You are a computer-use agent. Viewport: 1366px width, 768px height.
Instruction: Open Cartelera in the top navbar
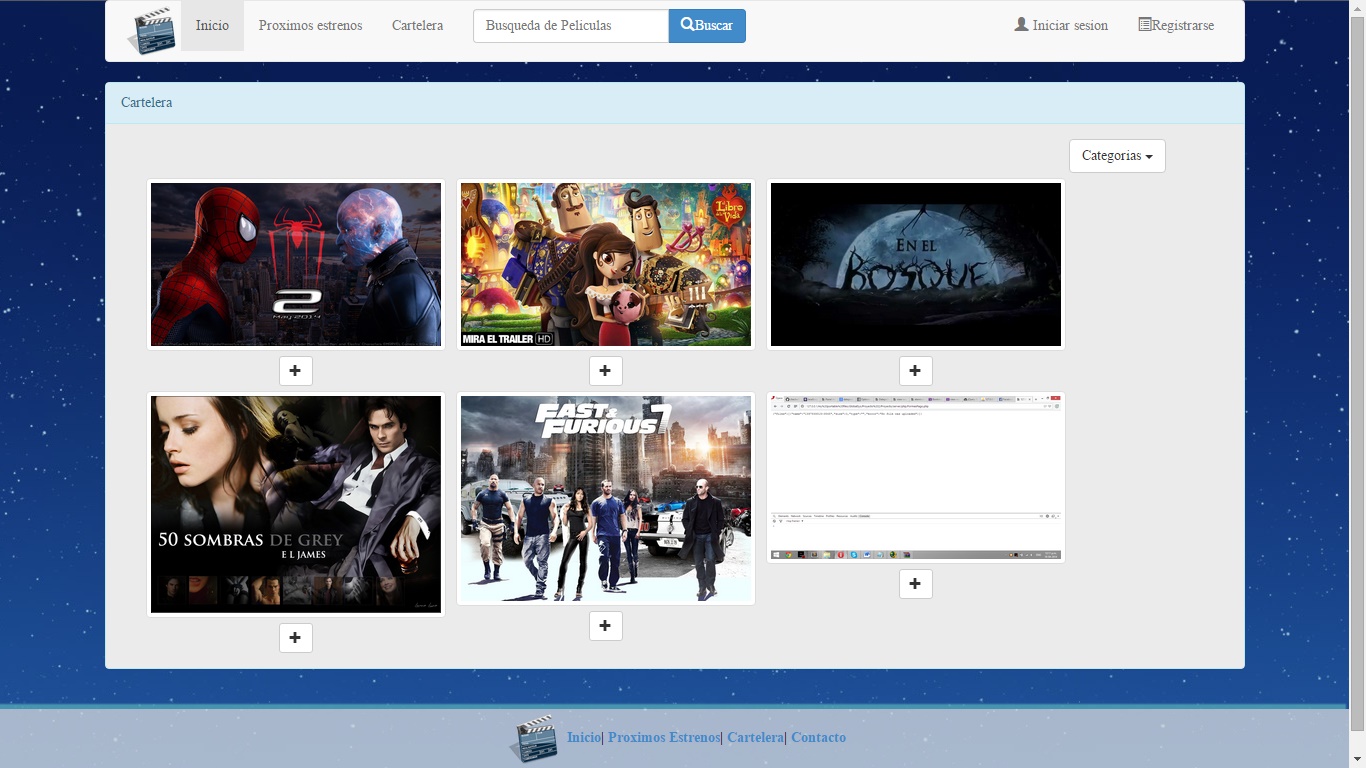click(418, 26)
